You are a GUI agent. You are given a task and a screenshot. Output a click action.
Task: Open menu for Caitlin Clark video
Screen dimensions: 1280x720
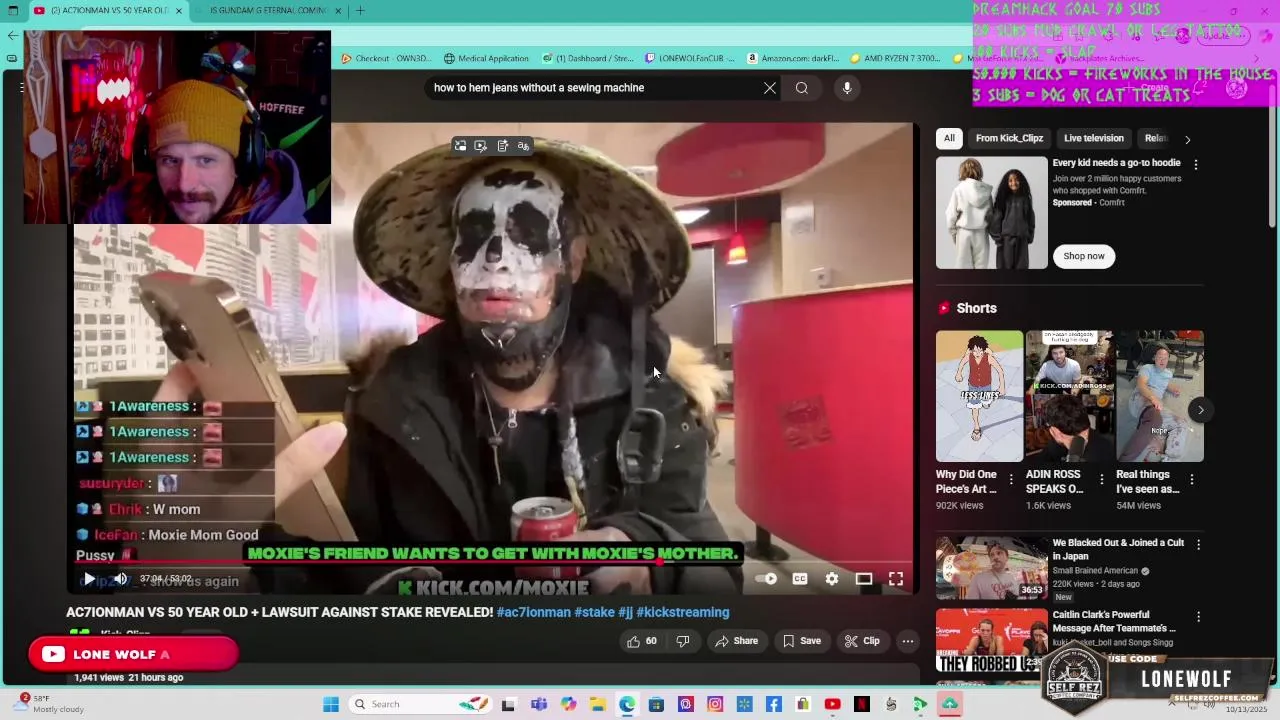click(1198, 617)
